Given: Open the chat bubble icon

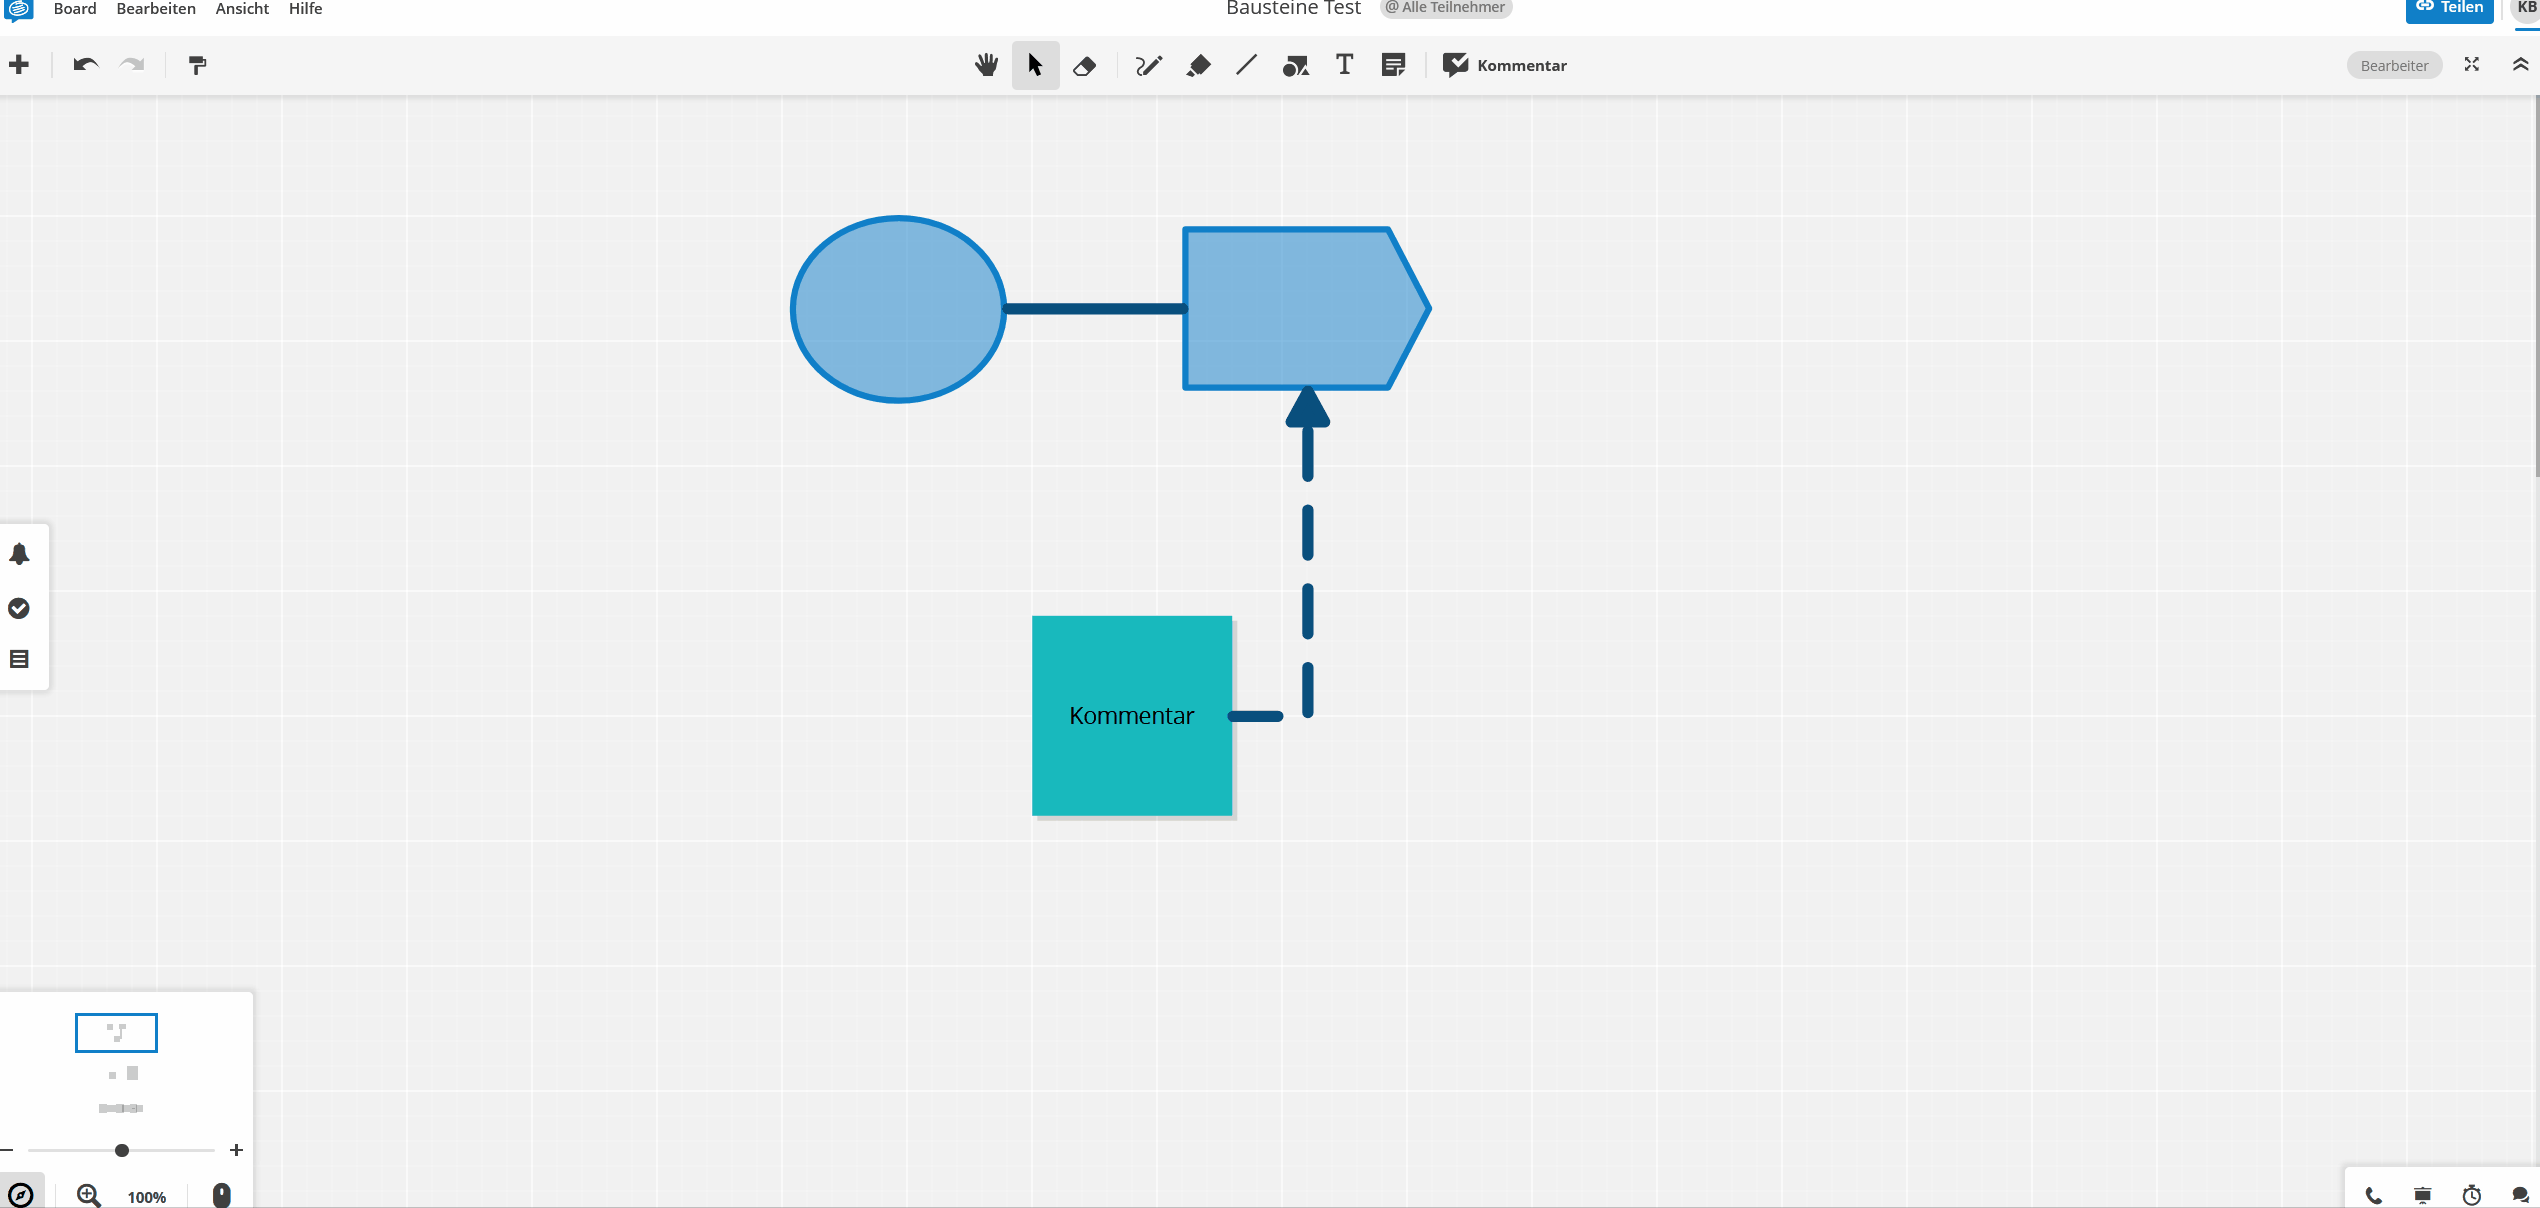Looking at the screenshot, I should [x=2521, y=1195].
